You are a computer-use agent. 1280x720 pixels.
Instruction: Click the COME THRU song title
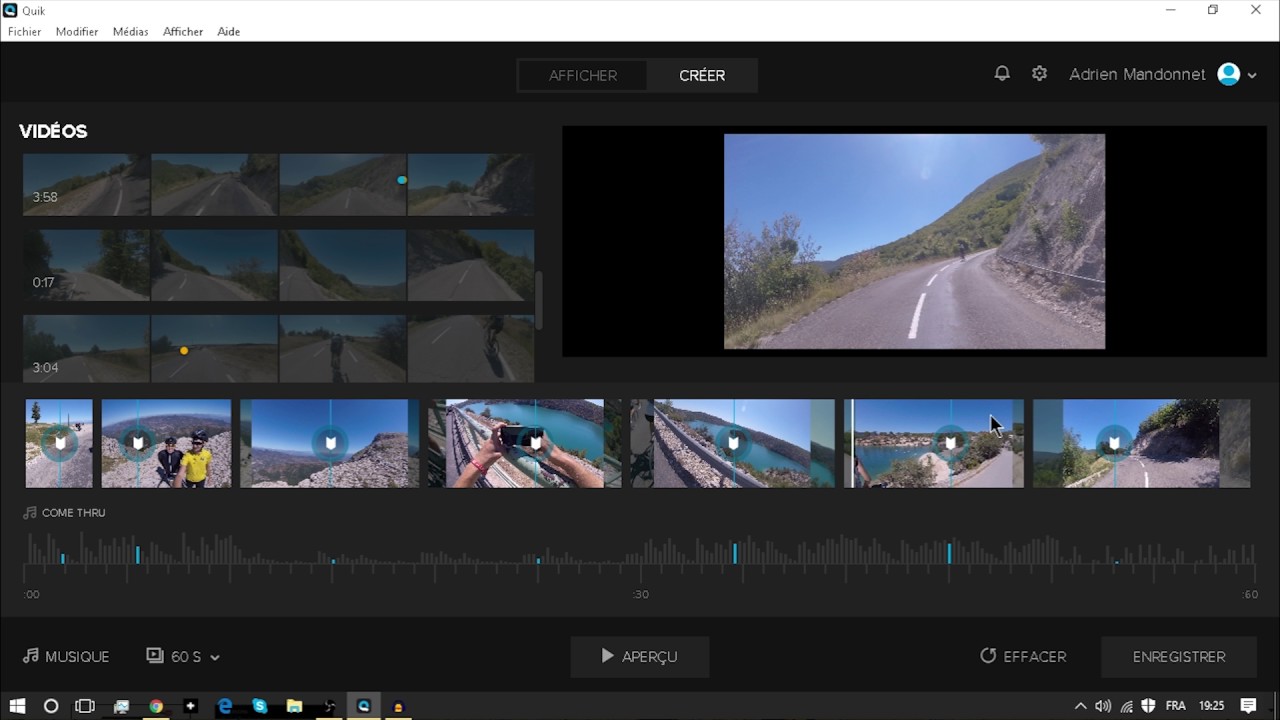74,513
